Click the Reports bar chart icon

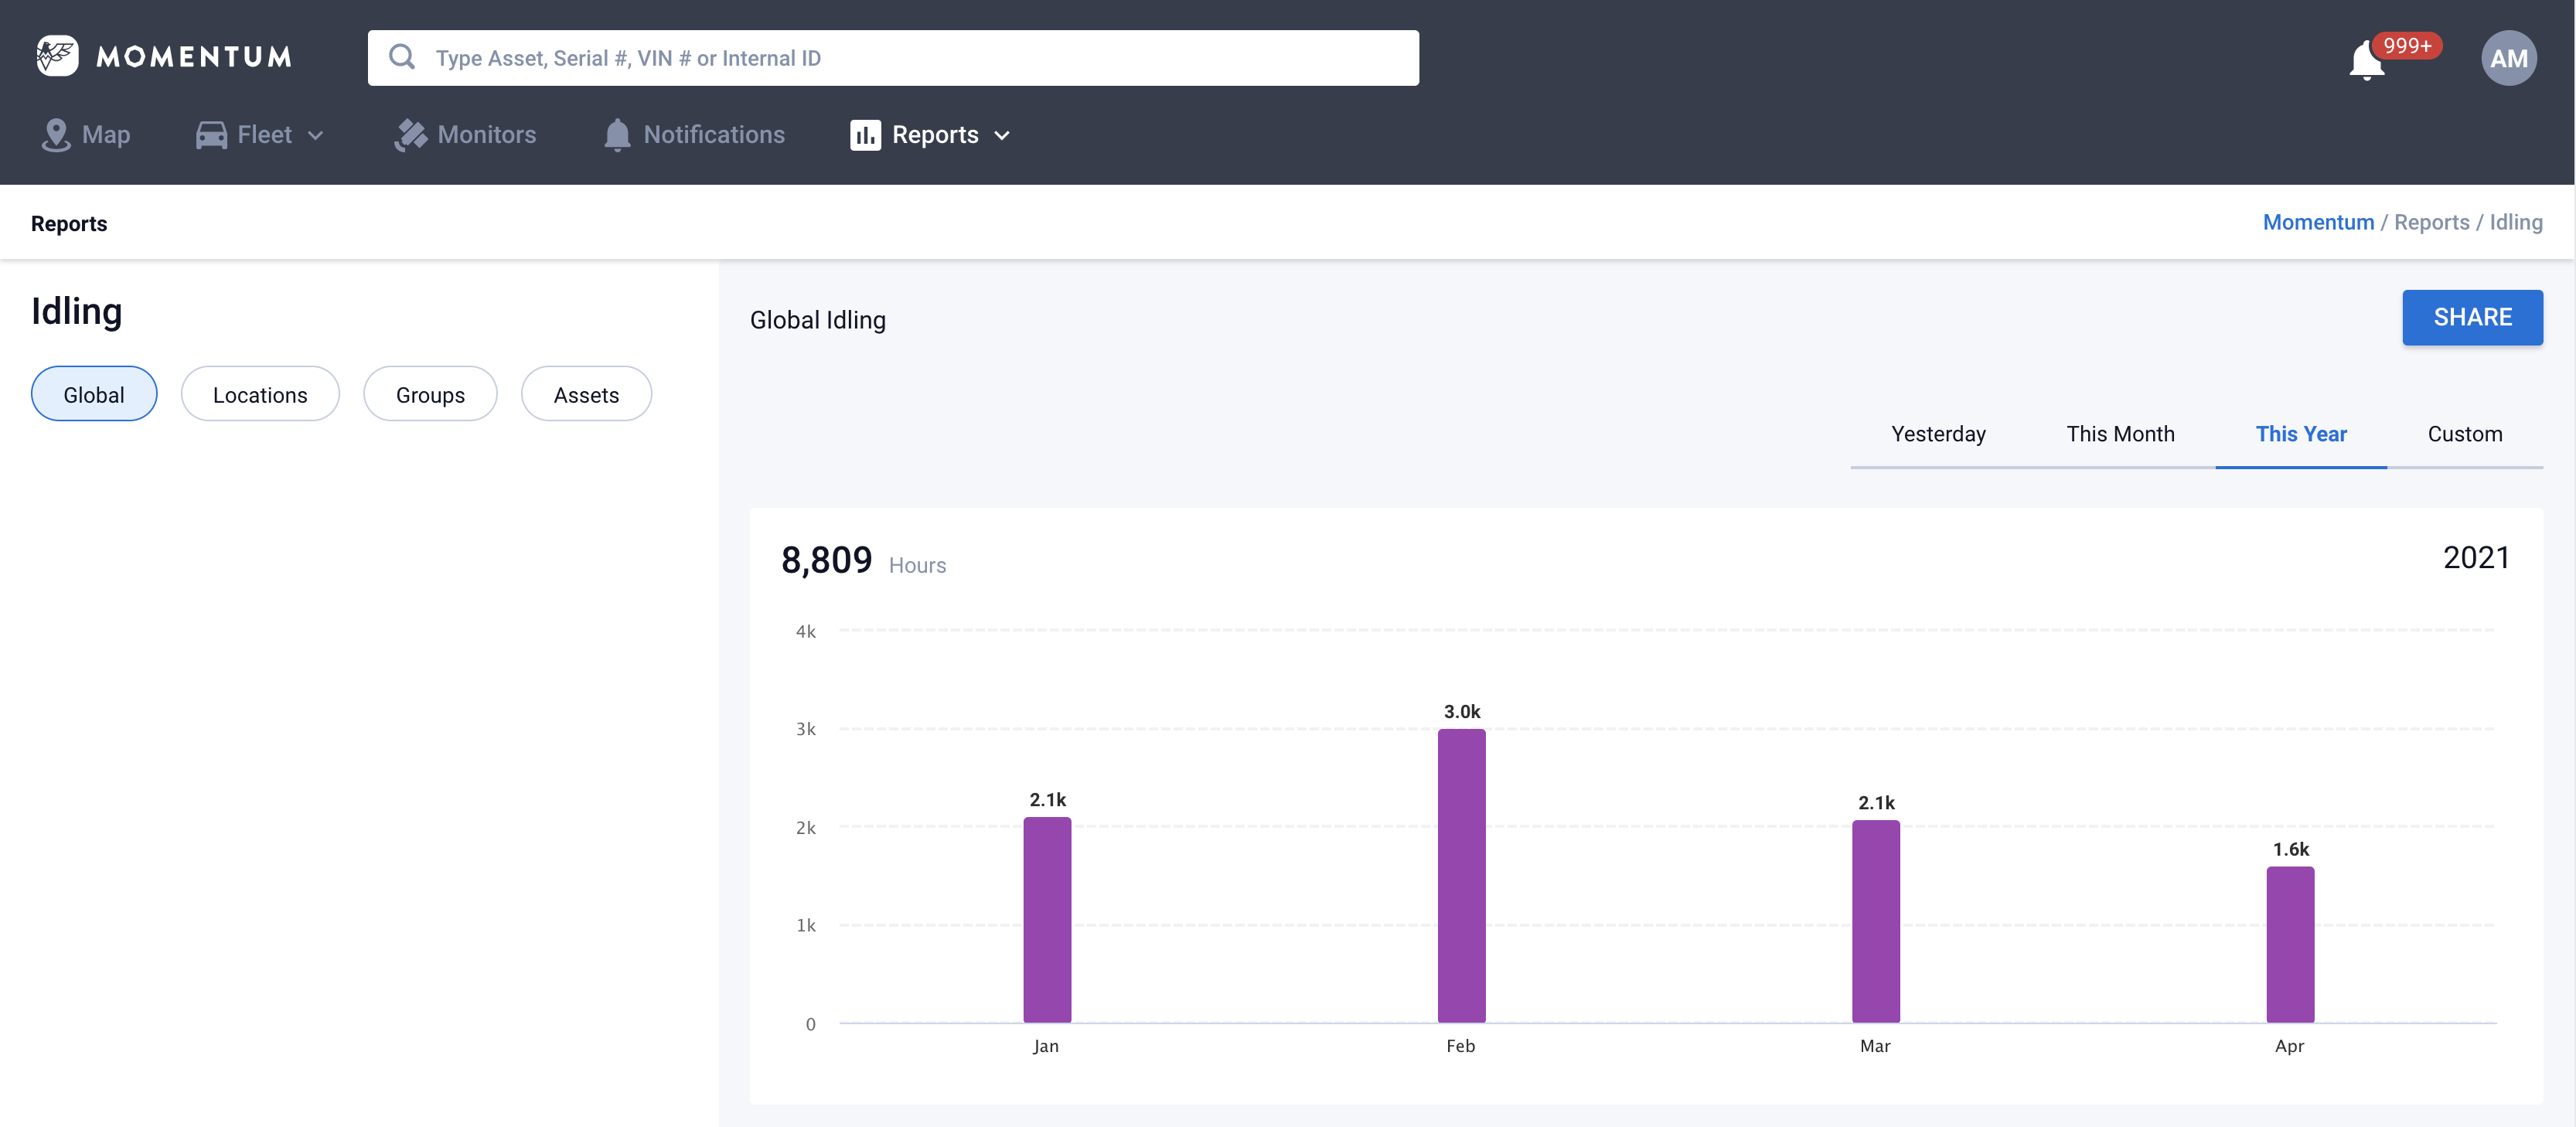[865, 135]
